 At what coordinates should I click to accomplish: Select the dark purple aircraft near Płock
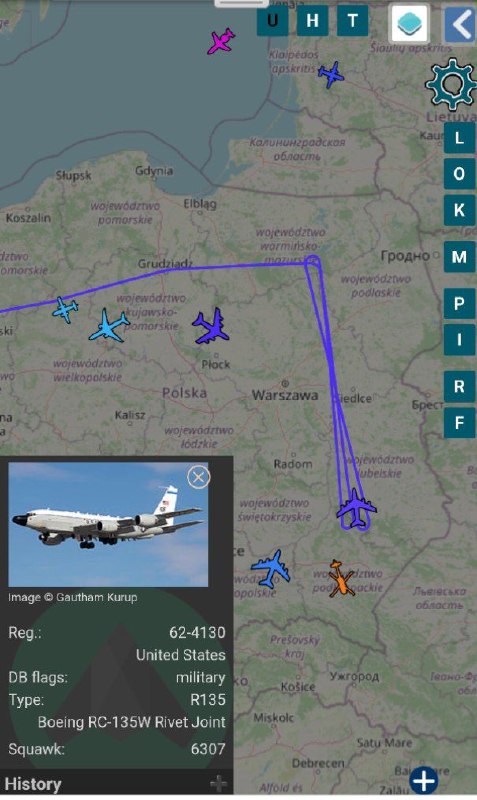211,326
